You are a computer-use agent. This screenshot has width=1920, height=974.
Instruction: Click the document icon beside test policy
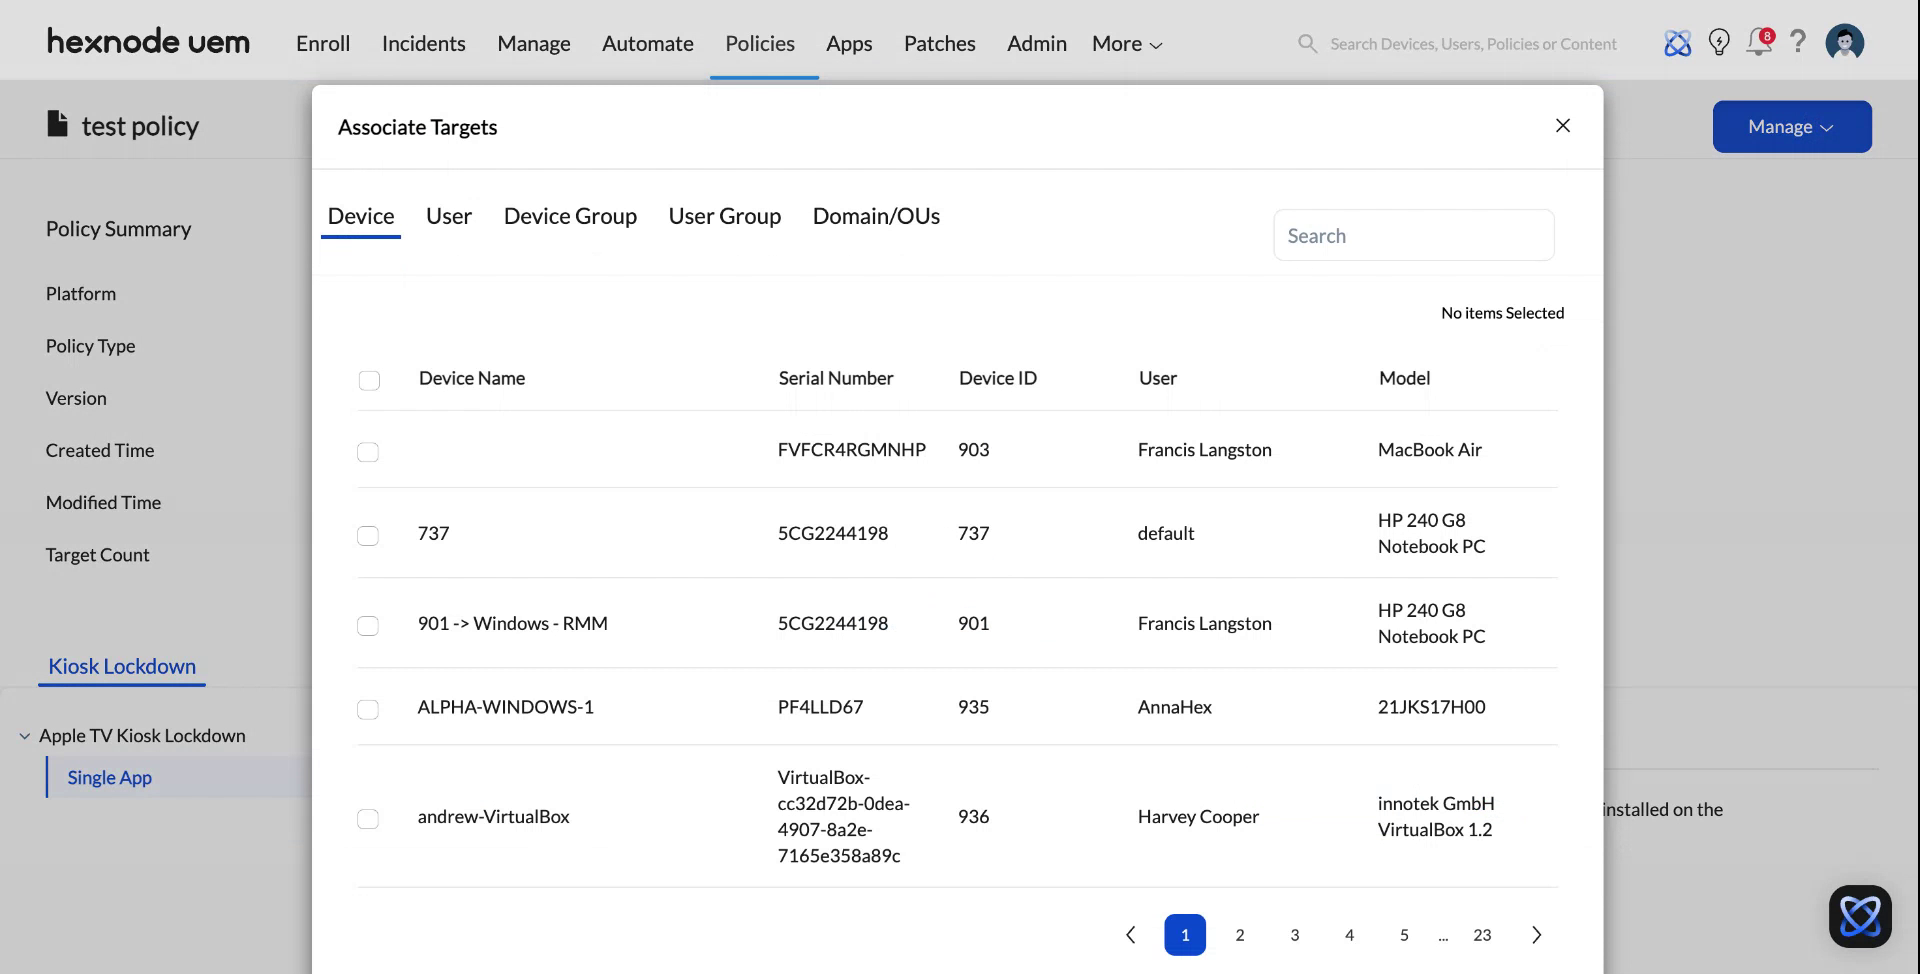coord(57,121)
